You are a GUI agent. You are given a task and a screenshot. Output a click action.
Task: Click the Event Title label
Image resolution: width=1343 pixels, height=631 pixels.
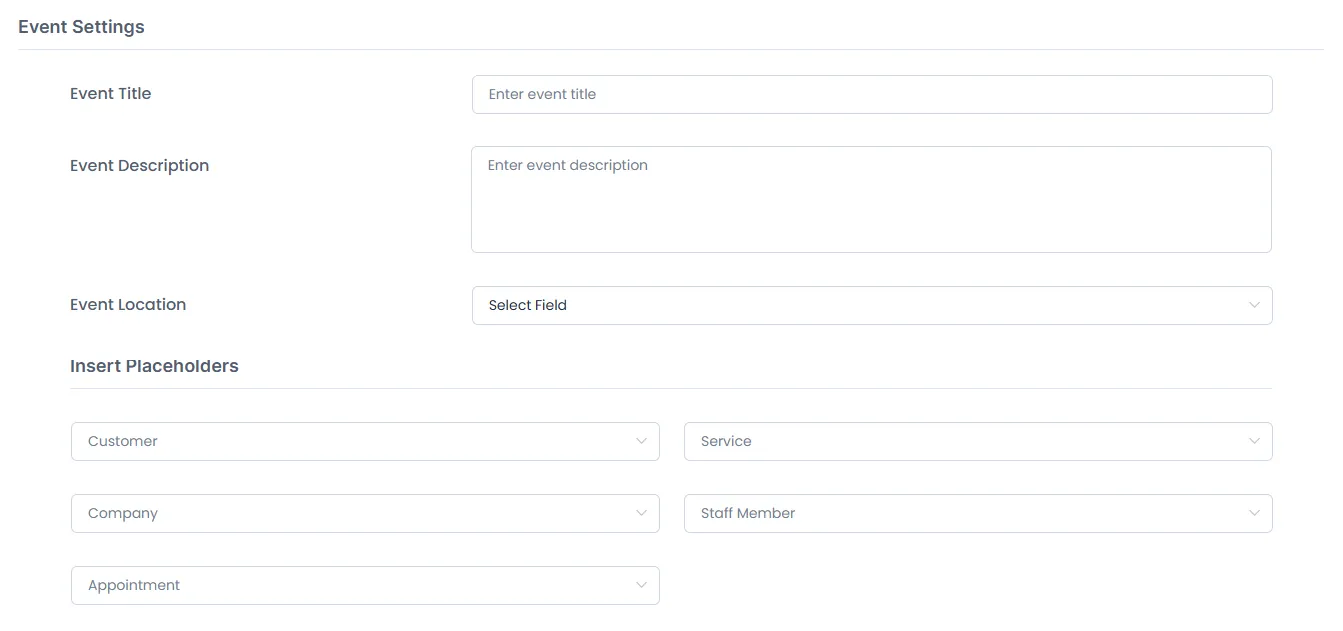click(x=111, y=93)
